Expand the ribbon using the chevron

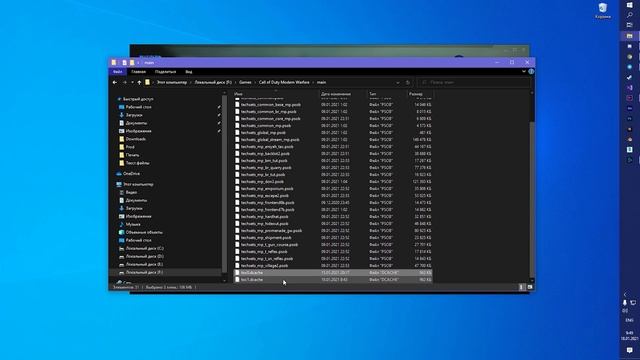[524, 71]
